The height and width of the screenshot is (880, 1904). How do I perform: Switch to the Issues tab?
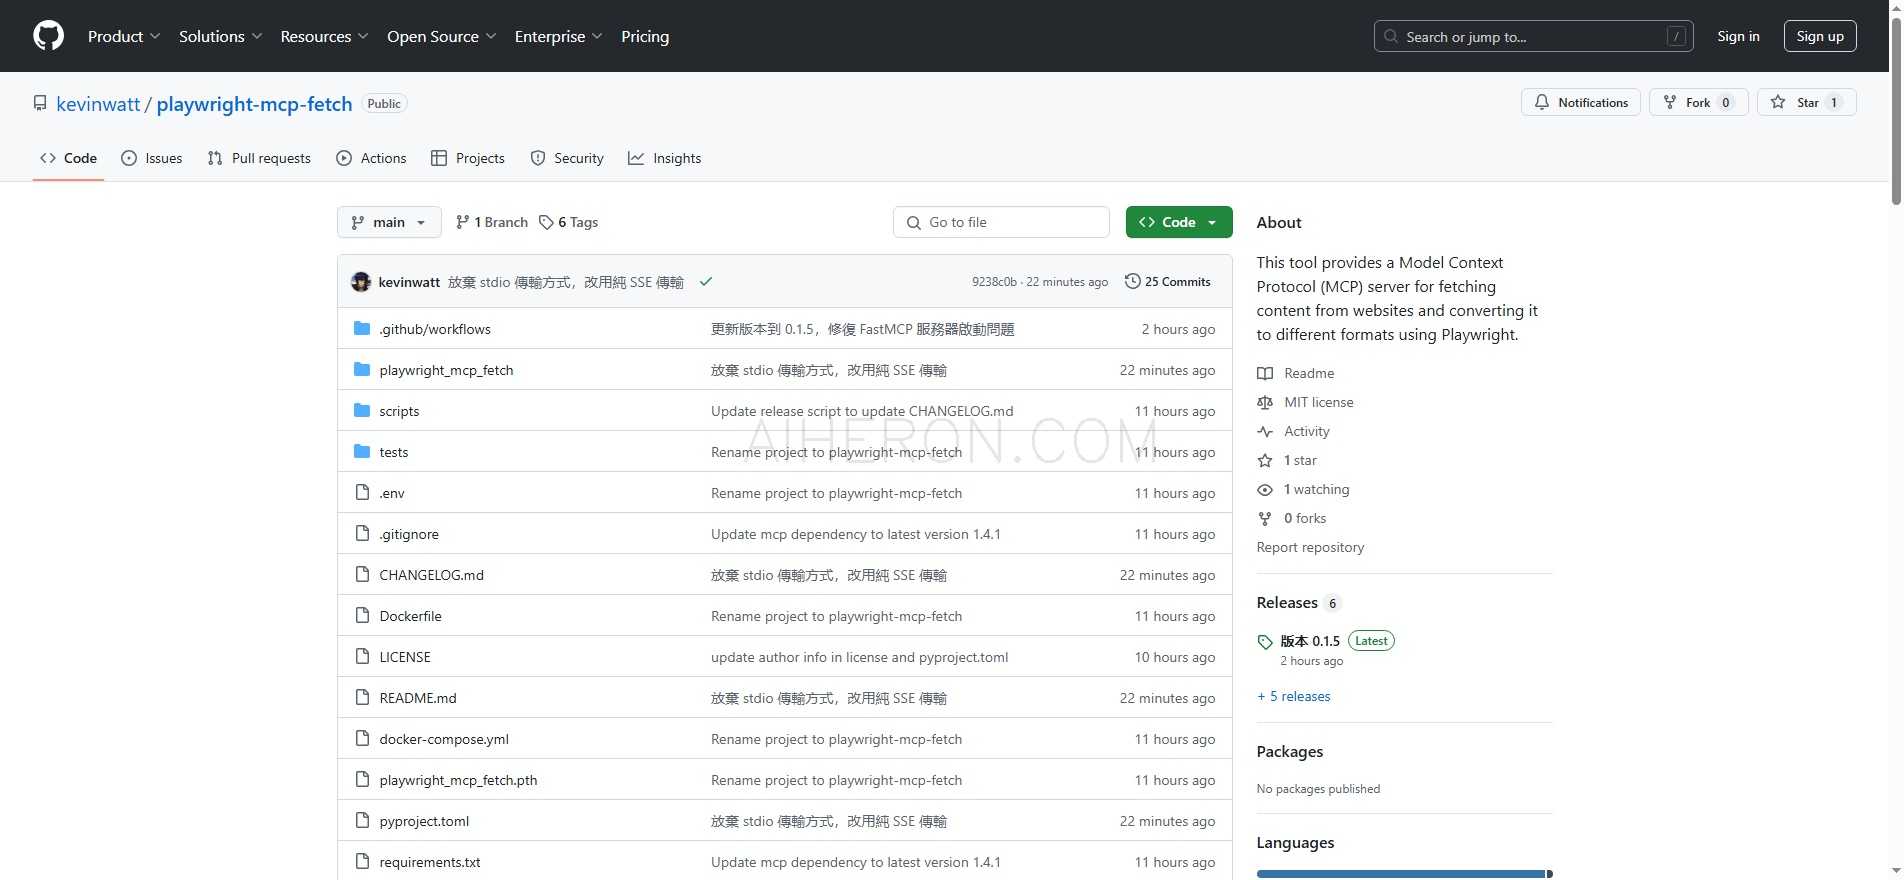click(151, 158)
